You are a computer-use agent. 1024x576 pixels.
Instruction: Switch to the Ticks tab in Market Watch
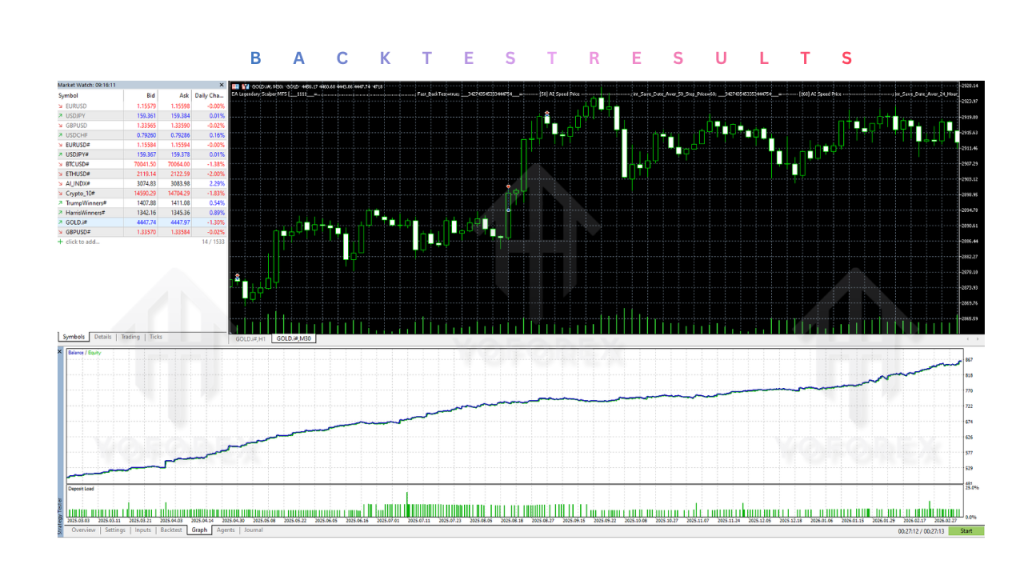(156, 336)
